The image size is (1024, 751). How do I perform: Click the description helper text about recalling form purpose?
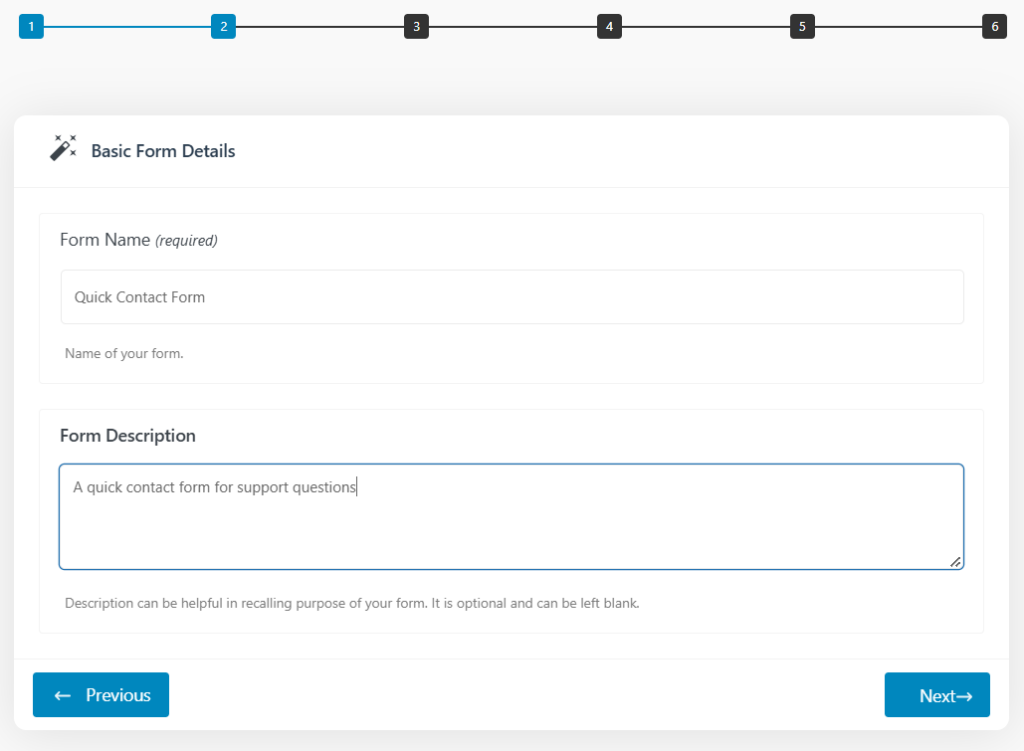[x=352, y=603]
